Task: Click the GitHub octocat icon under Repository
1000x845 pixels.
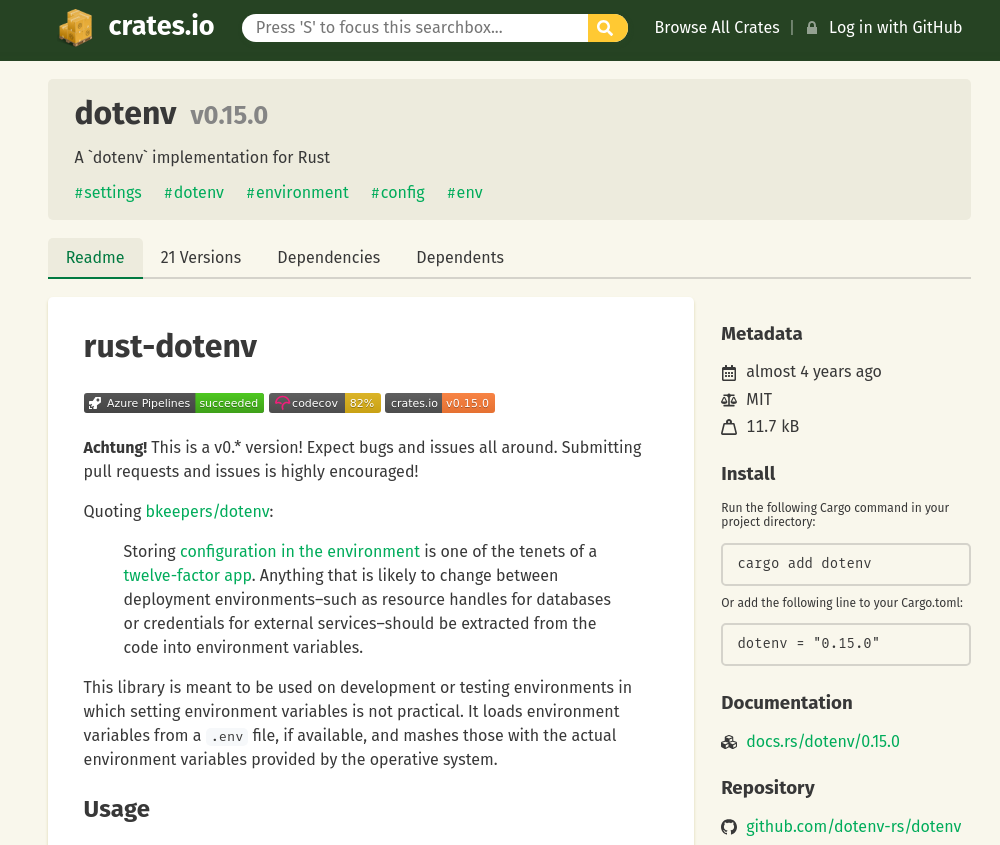Action: 729,827
